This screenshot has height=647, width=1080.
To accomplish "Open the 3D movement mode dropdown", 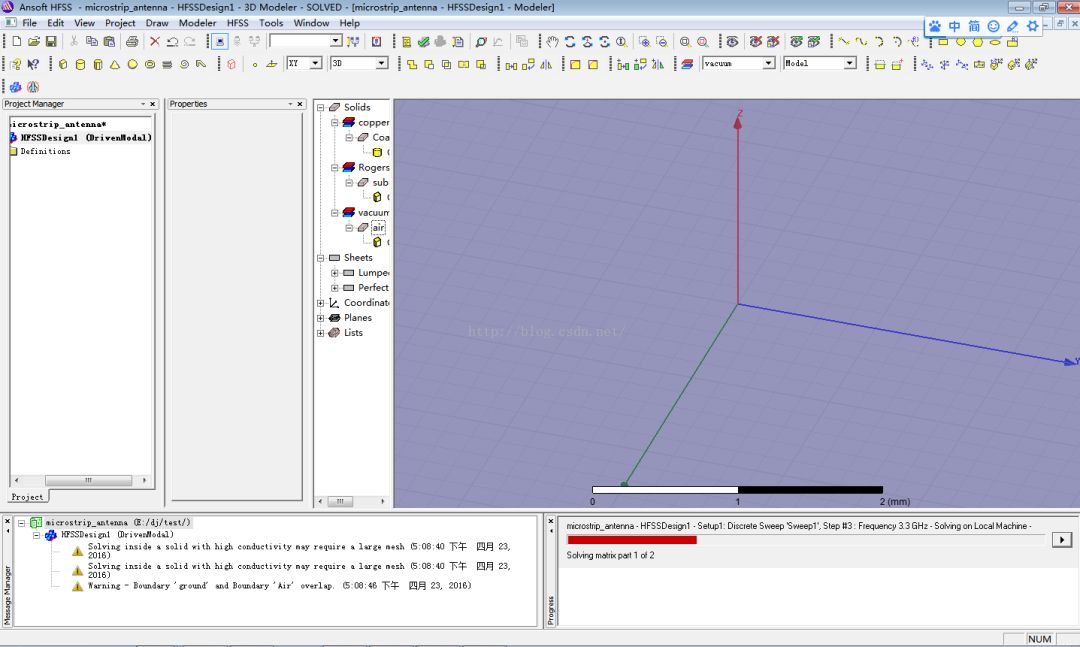I will click(x=381, y=63).
